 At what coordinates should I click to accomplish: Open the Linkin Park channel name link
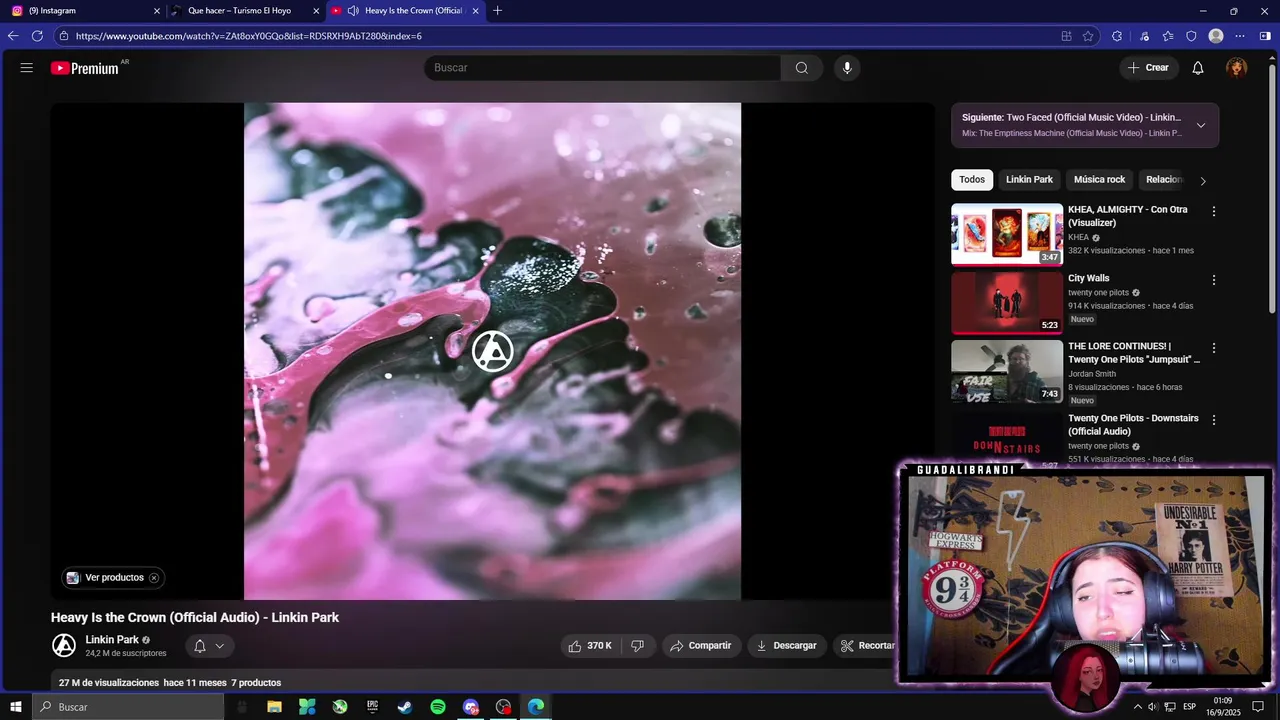click(112, 640)
